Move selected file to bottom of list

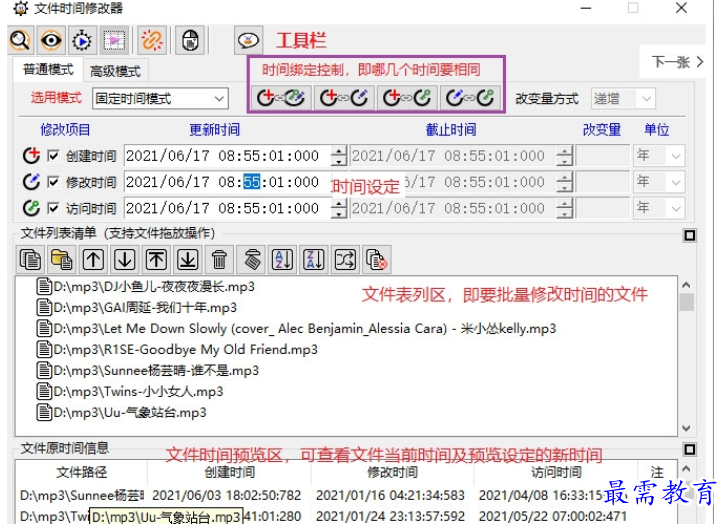coord(188,259)
